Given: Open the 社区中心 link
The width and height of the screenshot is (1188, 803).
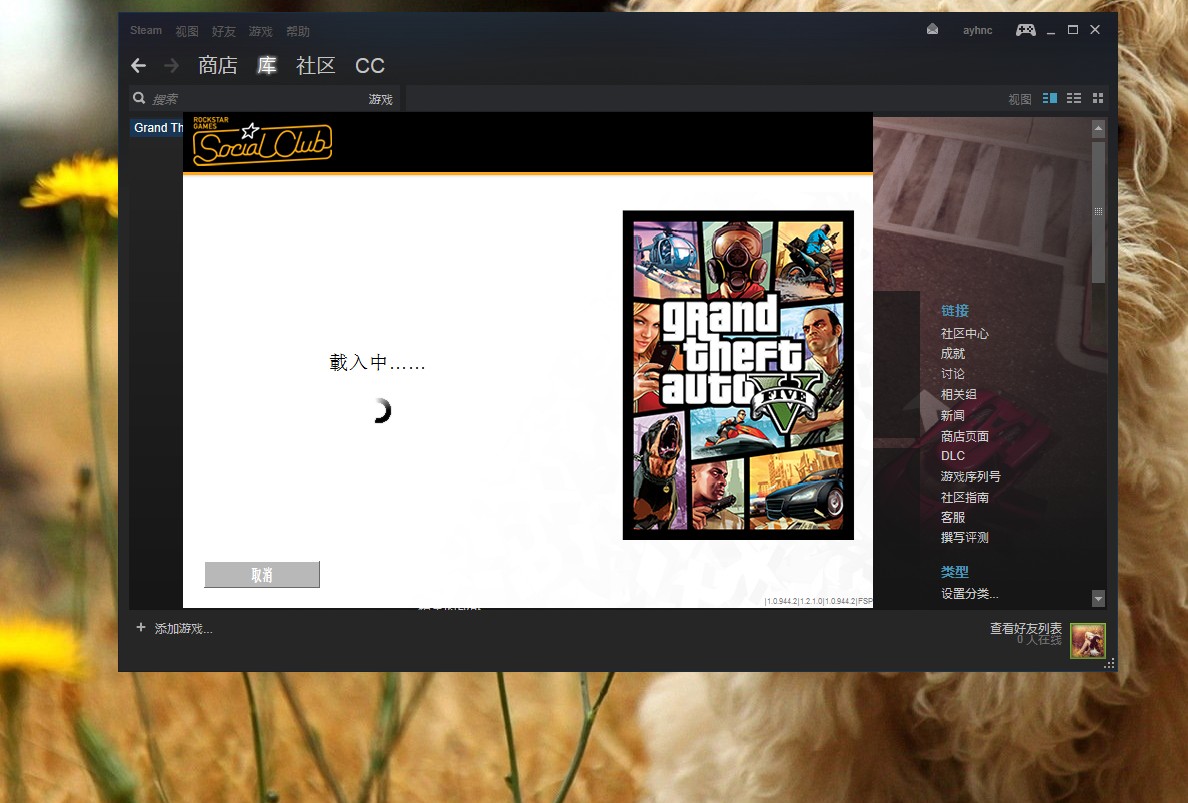Looking at the screenshot, I should [x=964, y=333].
